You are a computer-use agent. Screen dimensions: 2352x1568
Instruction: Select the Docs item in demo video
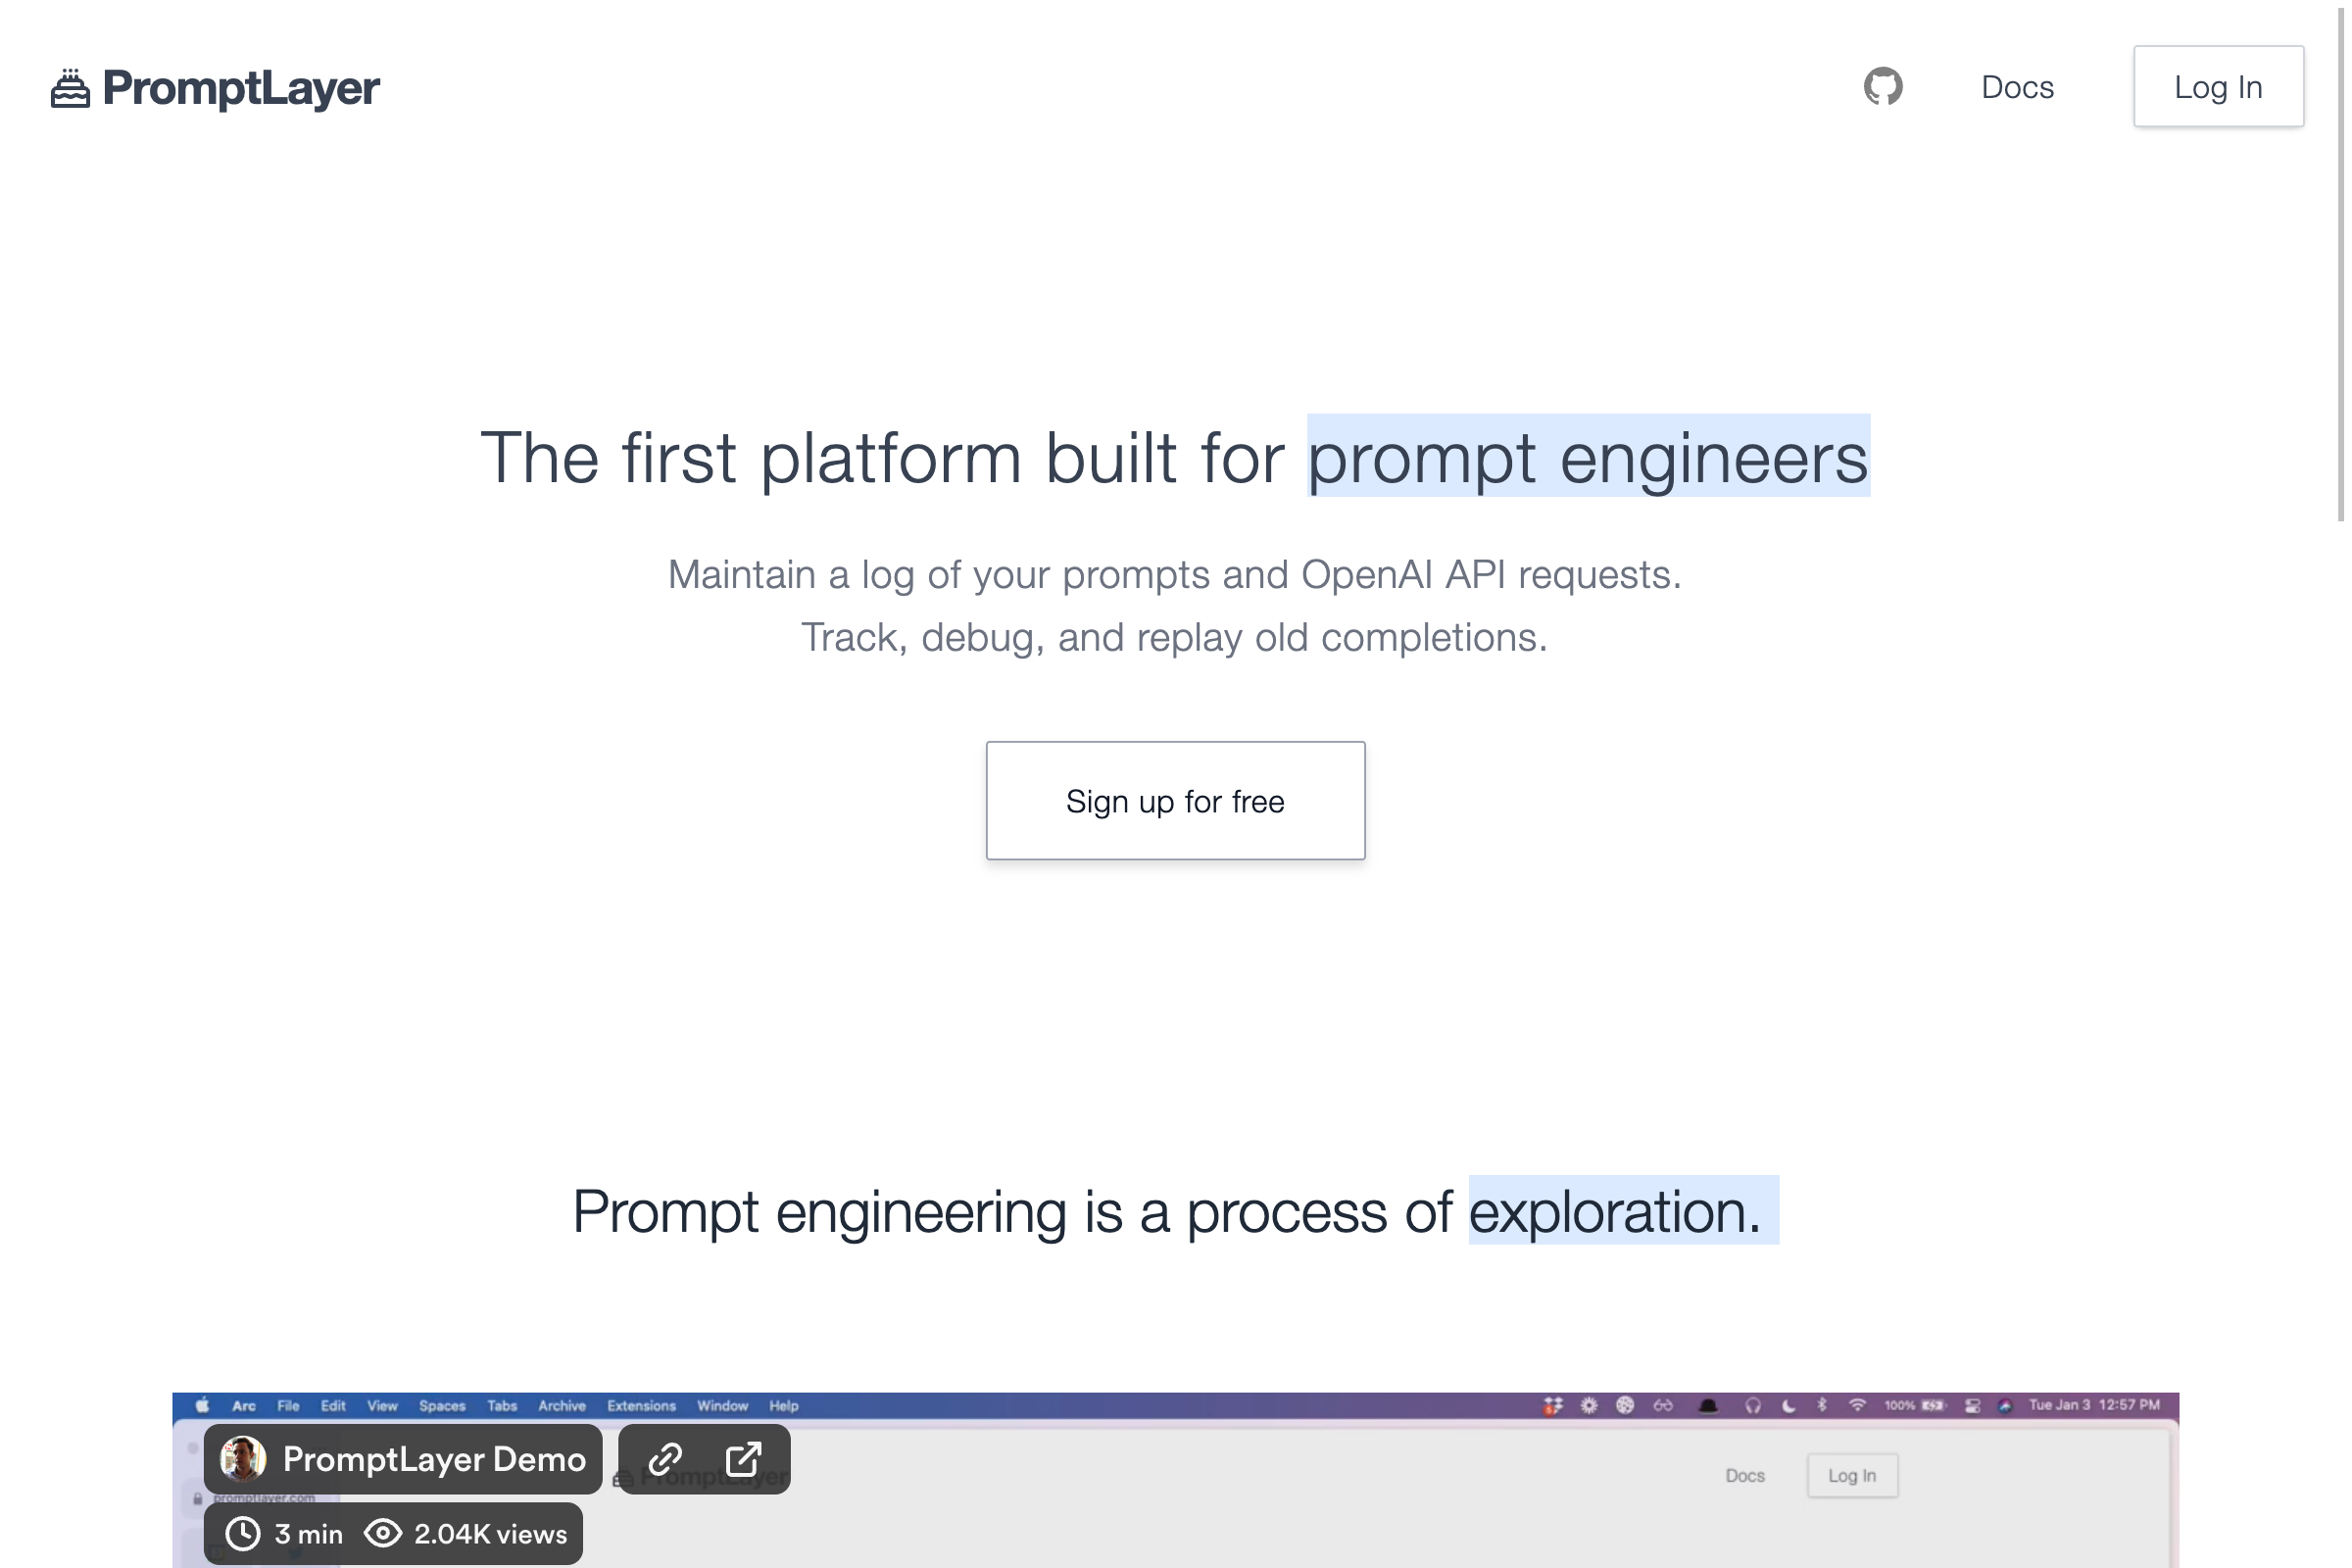1746,1475
